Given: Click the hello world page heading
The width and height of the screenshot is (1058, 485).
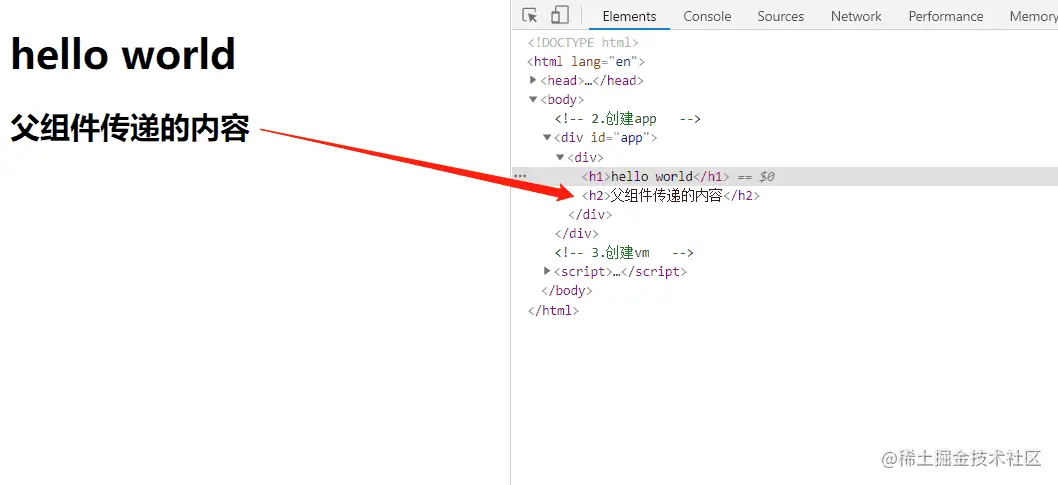Looking at the screenshot, I should tap(123, 54).
